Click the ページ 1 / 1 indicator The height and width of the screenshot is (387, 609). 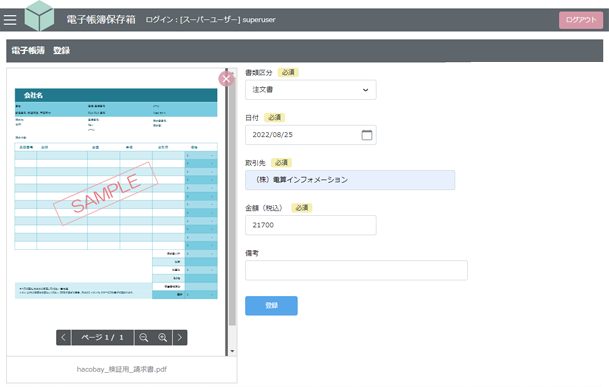[103, 337]
